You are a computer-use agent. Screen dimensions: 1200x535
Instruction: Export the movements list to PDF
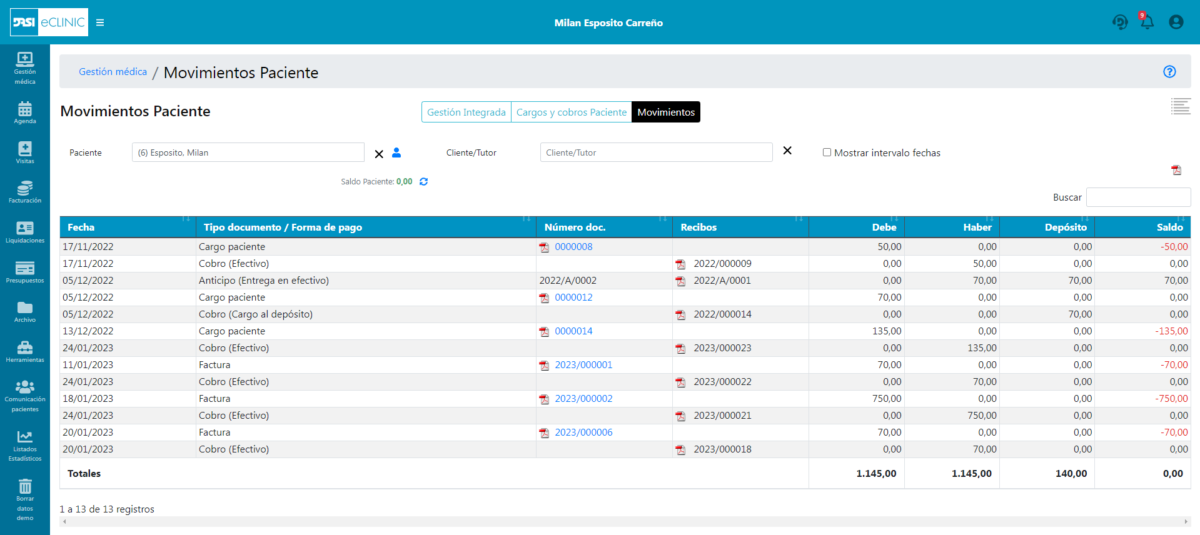click(x=1176, y=170)
